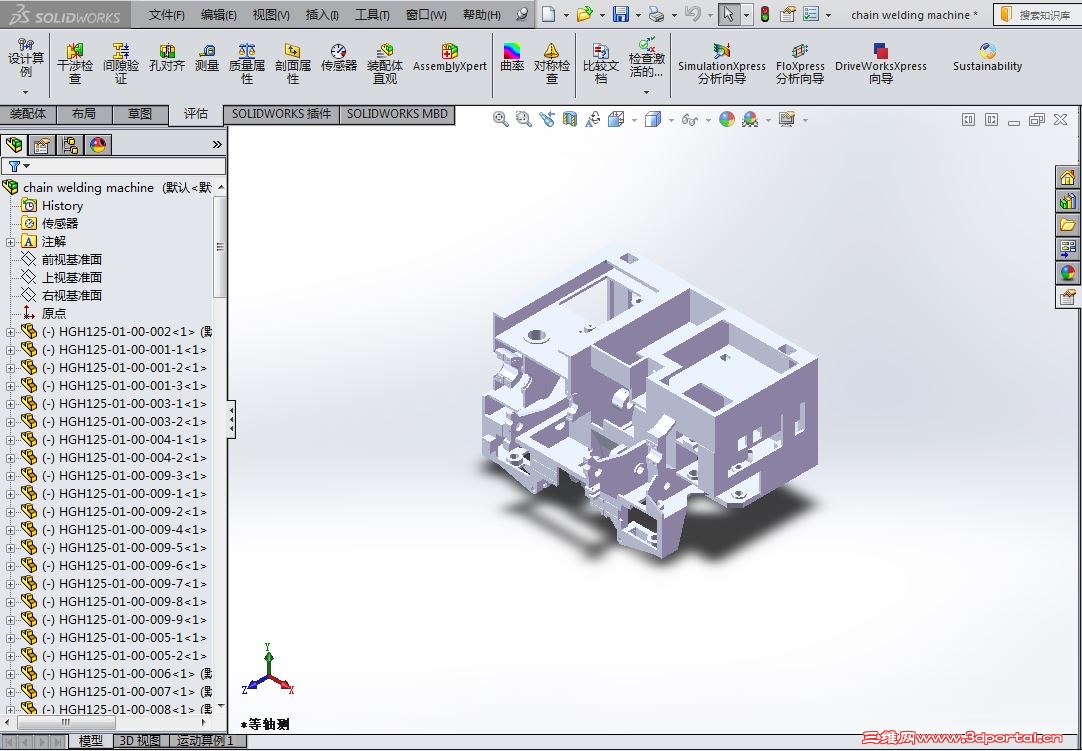Image resolution: width=1082 pixels, height=751 pixels.
Task: Expand the HGH125-01-00-002<1> component
Action: 10,332
